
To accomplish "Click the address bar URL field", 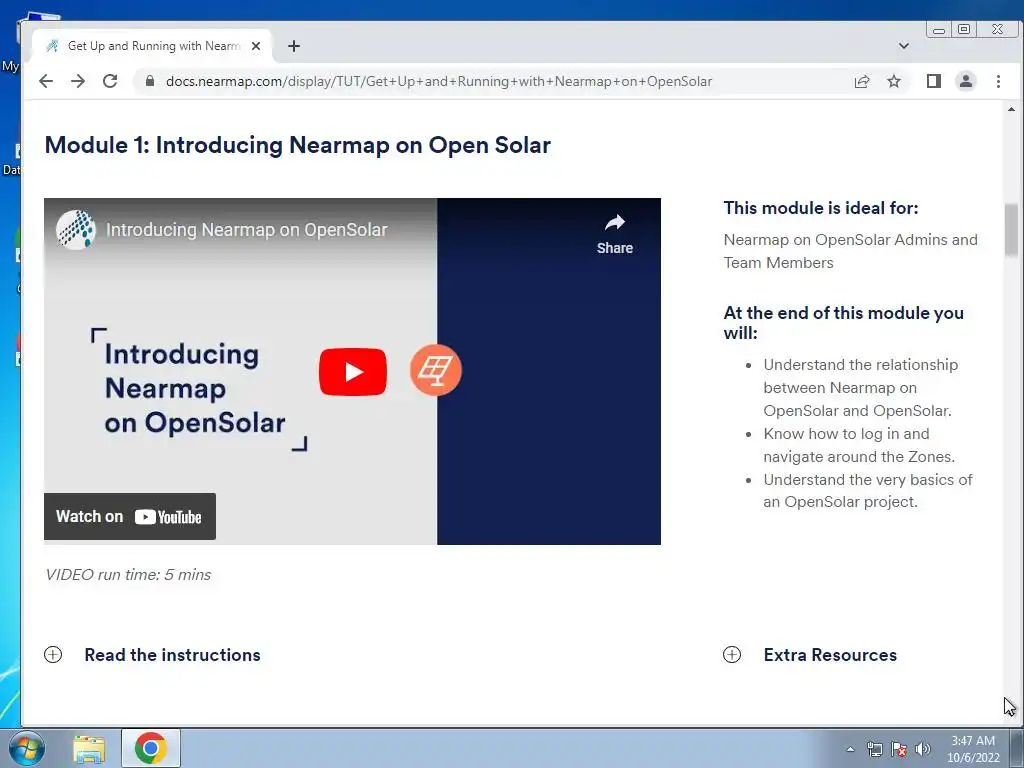I will 439,81.
